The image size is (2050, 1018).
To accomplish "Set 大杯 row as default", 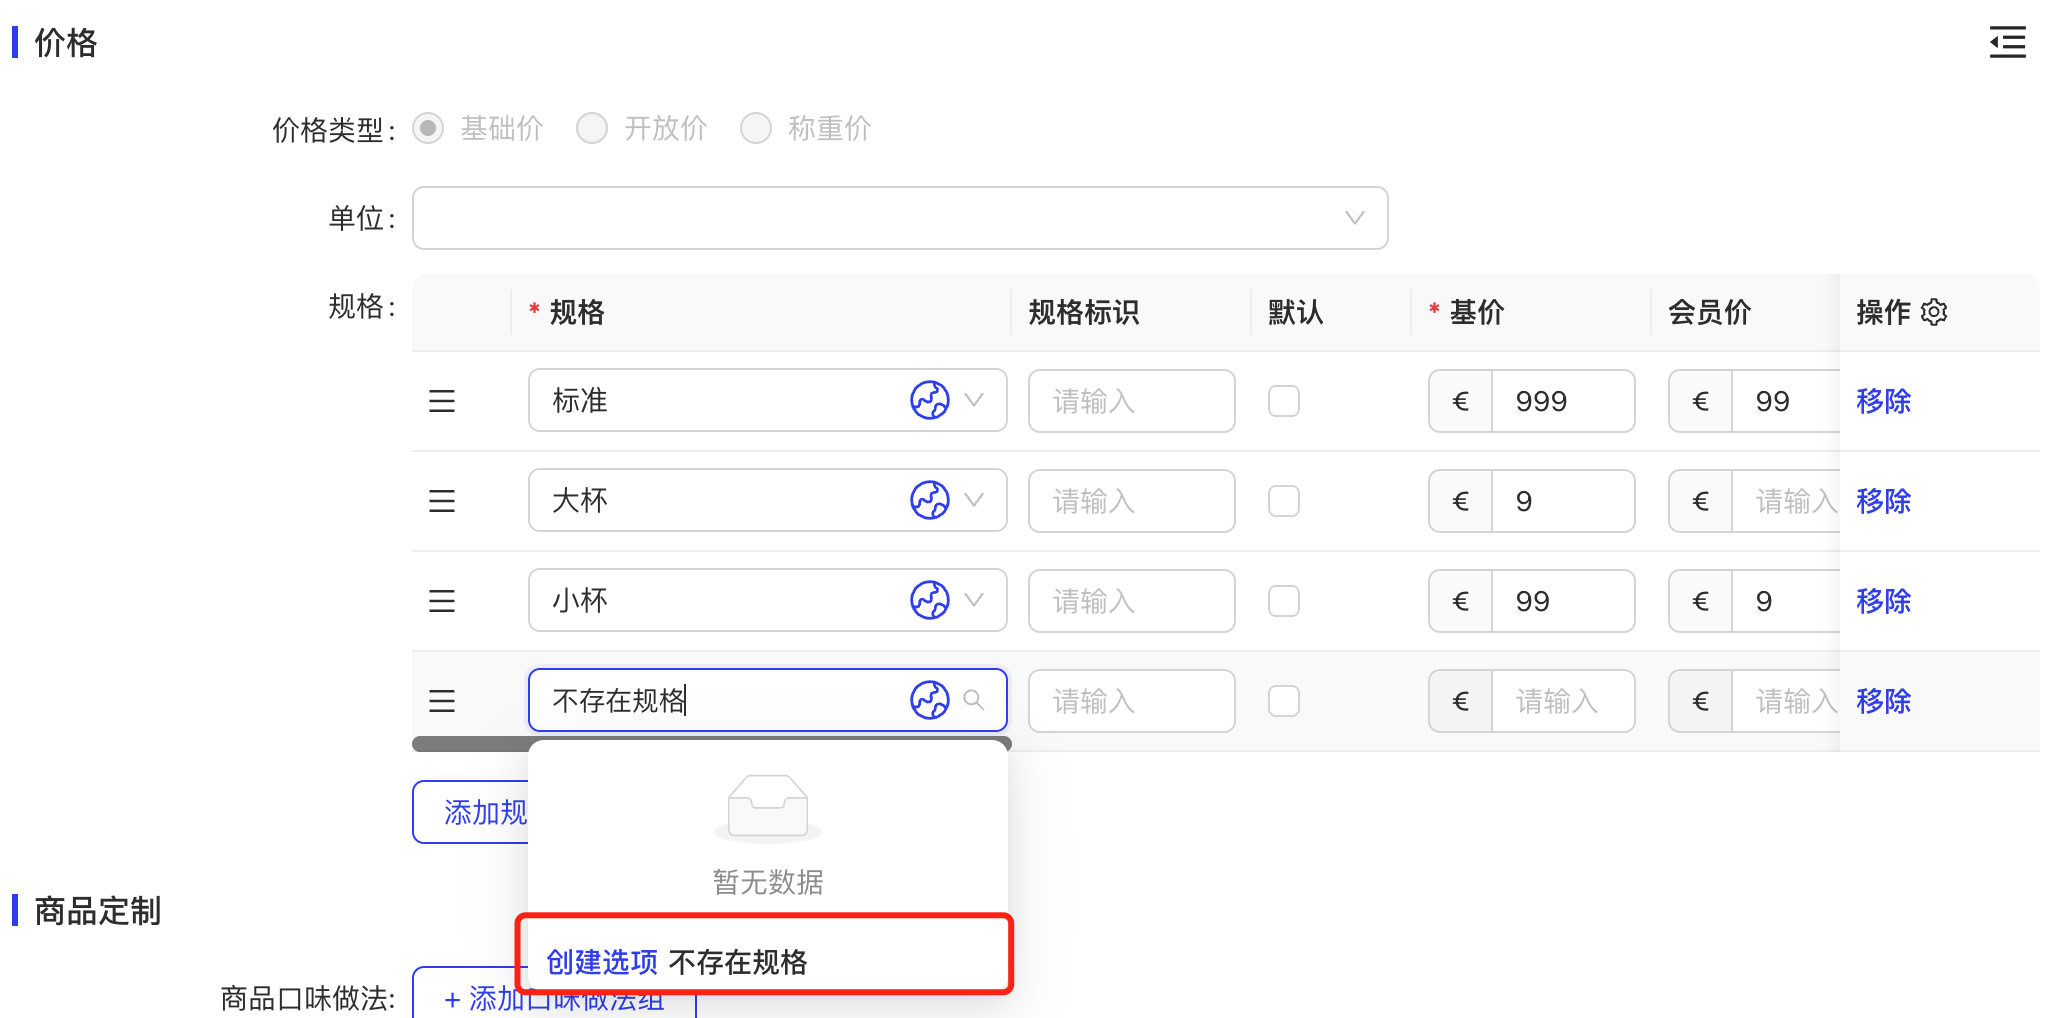I will pyautogui.click(x=1284, y=501).
